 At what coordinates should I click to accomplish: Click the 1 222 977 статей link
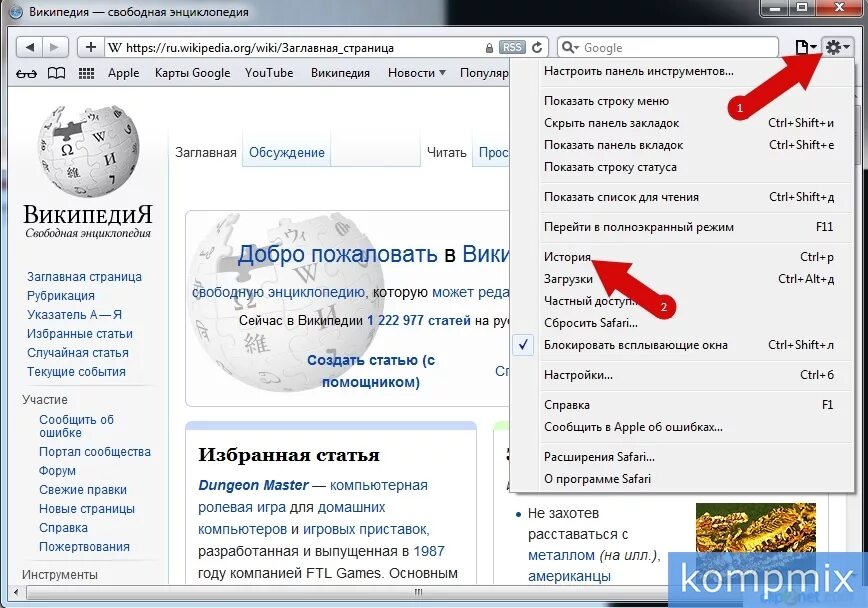click(x=419, y=321)
